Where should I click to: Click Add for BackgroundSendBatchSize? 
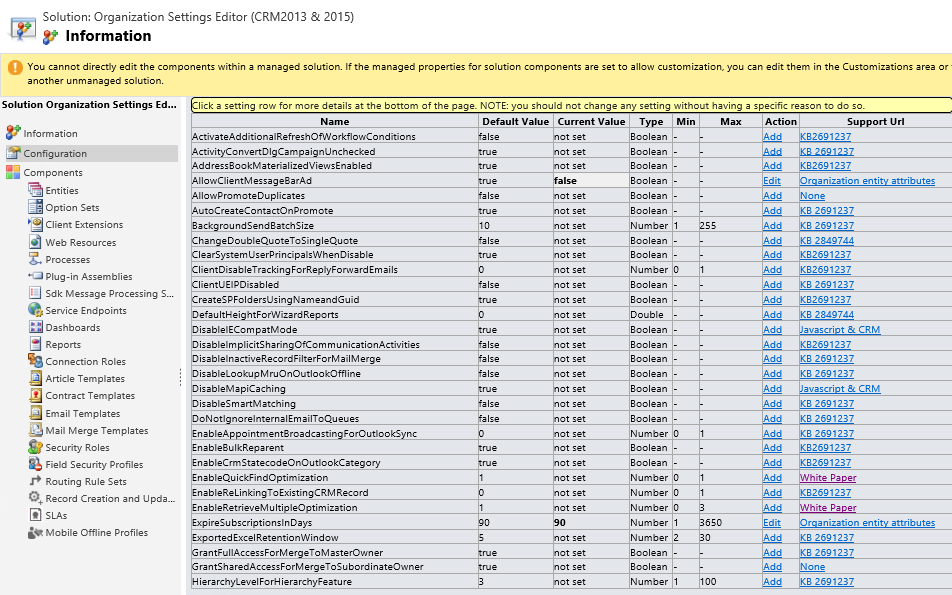point(772,225)
